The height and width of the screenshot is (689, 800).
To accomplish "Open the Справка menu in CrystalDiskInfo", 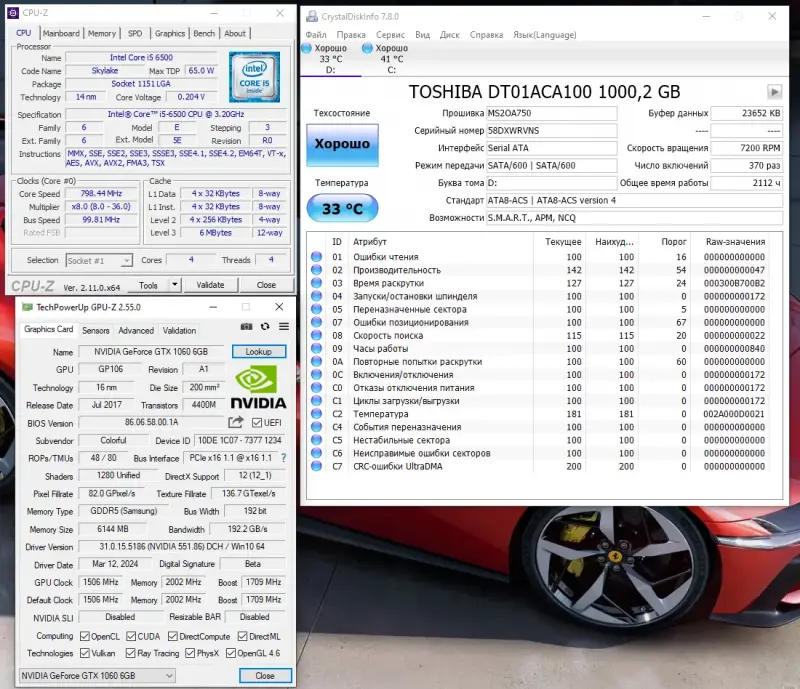I will coord(486,35).
